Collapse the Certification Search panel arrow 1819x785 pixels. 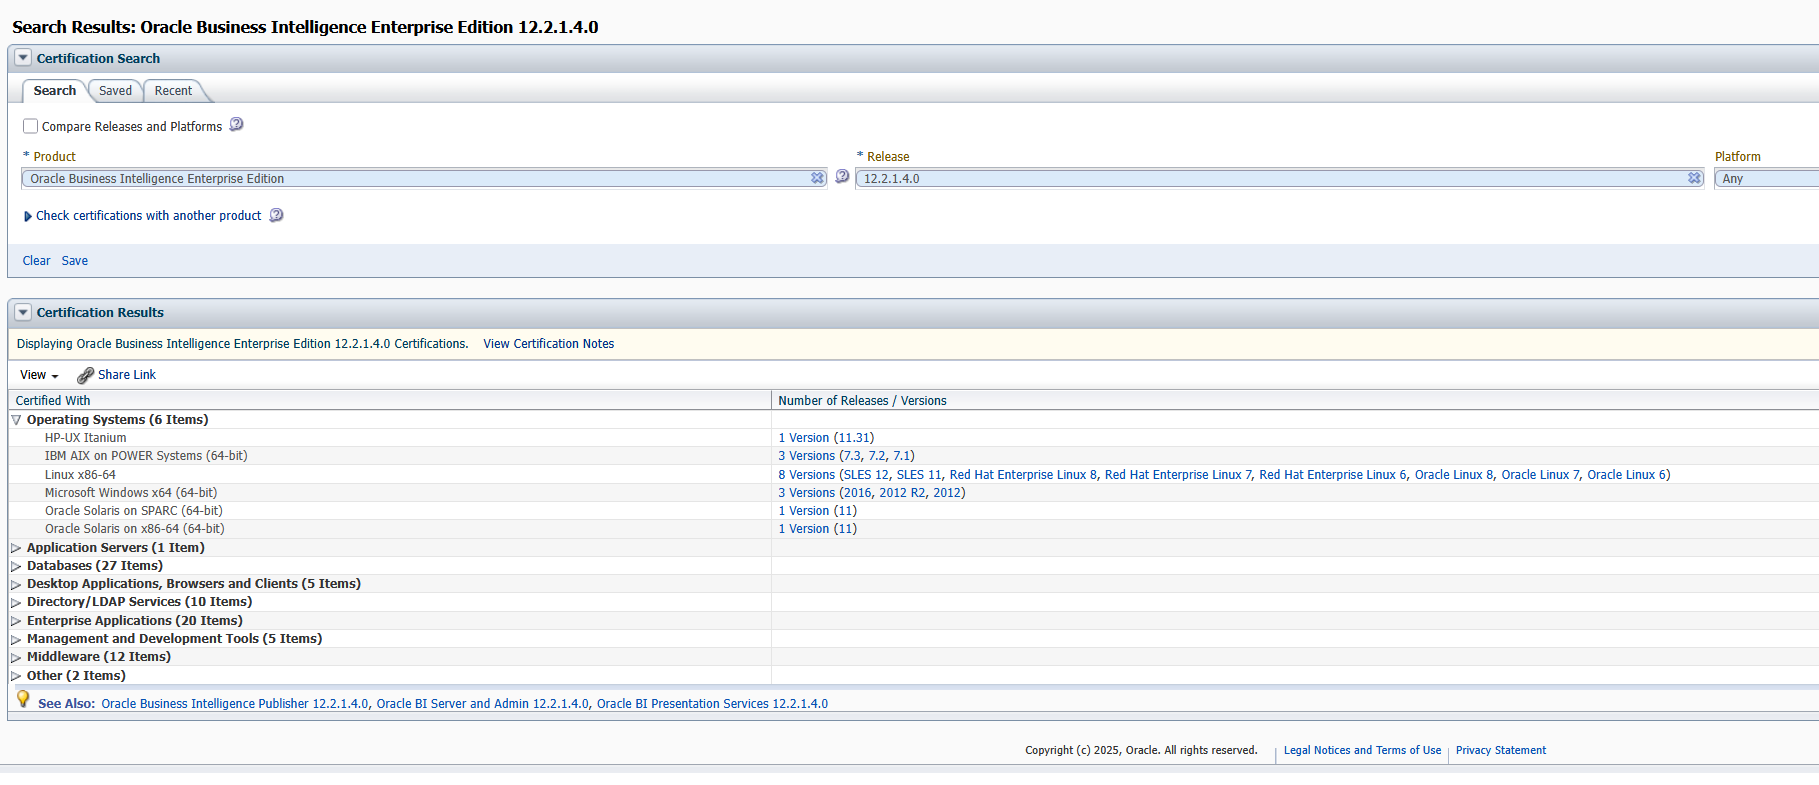tap(23, 58)
